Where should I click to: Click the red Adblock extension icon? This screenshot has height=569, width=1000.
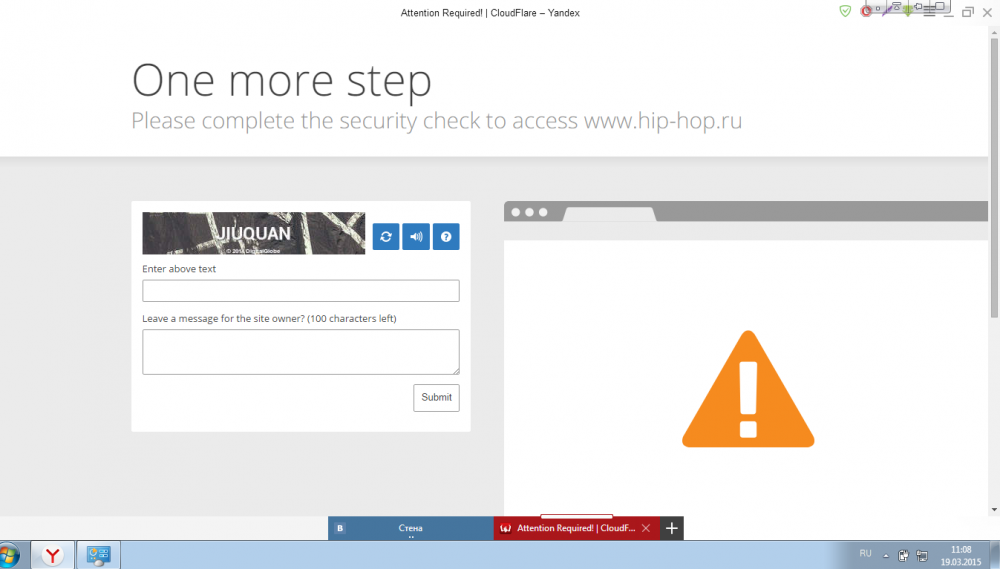tap(866, 11)
